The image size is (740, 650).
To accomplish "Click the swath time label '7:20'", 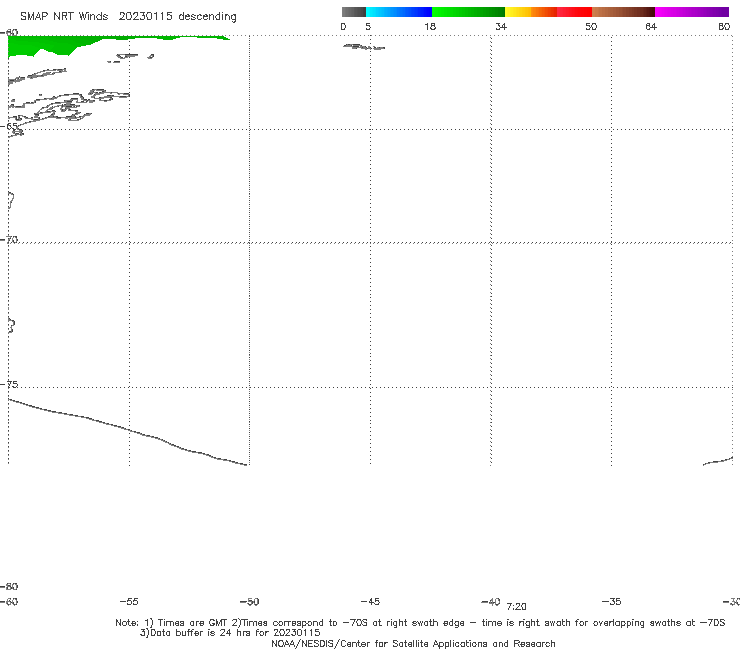I will (516, 607).
